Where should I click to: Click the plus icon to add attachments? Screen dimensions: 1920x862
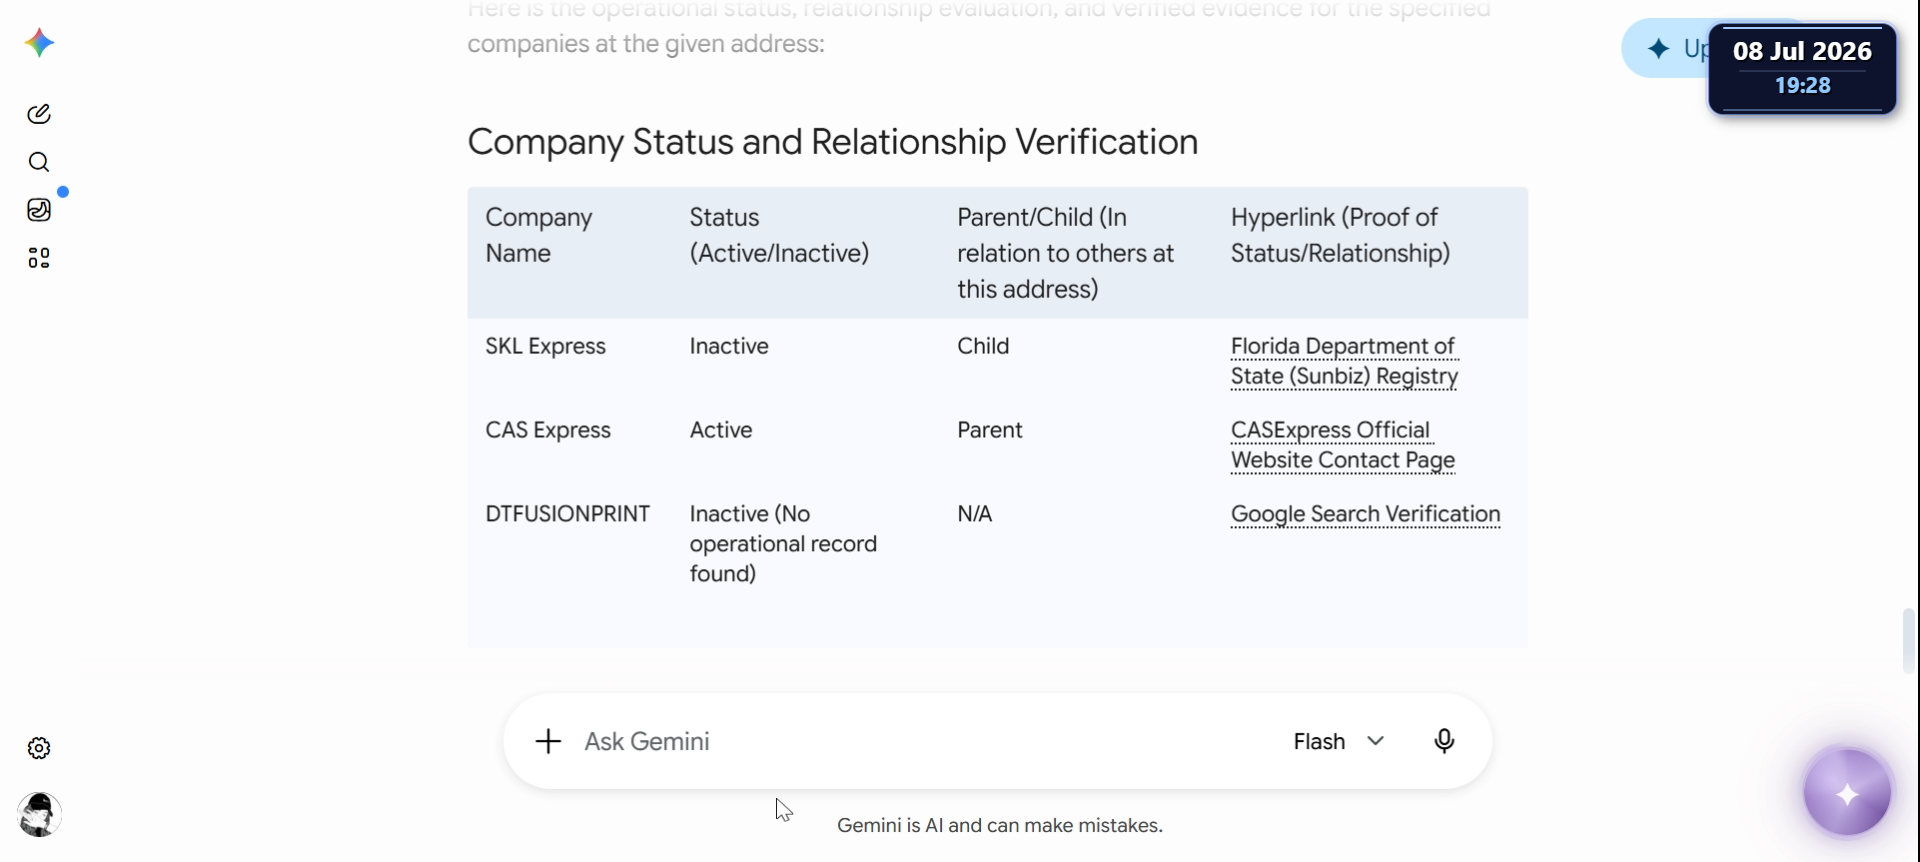[548, 741]
